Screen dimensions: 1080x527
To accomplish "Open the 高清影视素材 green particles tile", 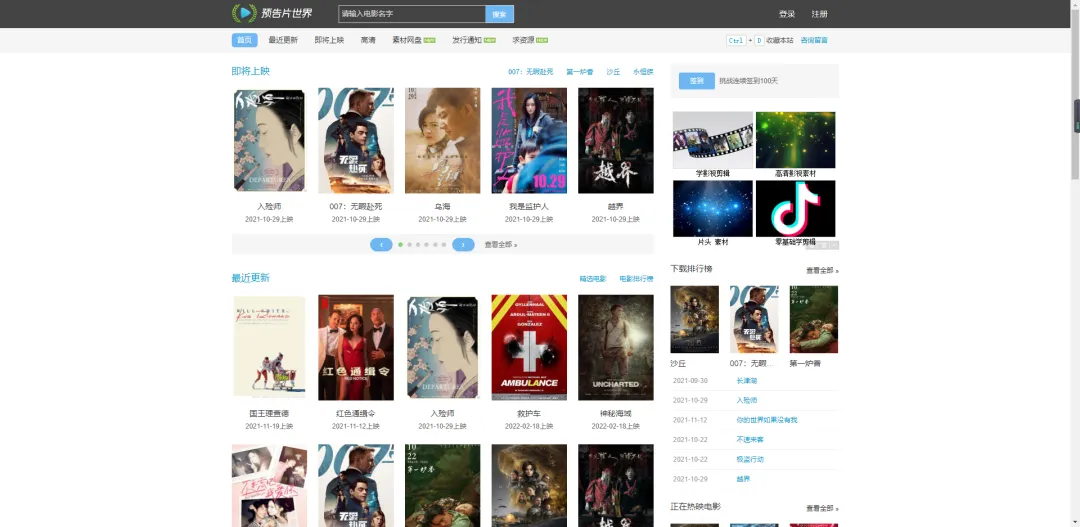I will click(x=795, y=140).
